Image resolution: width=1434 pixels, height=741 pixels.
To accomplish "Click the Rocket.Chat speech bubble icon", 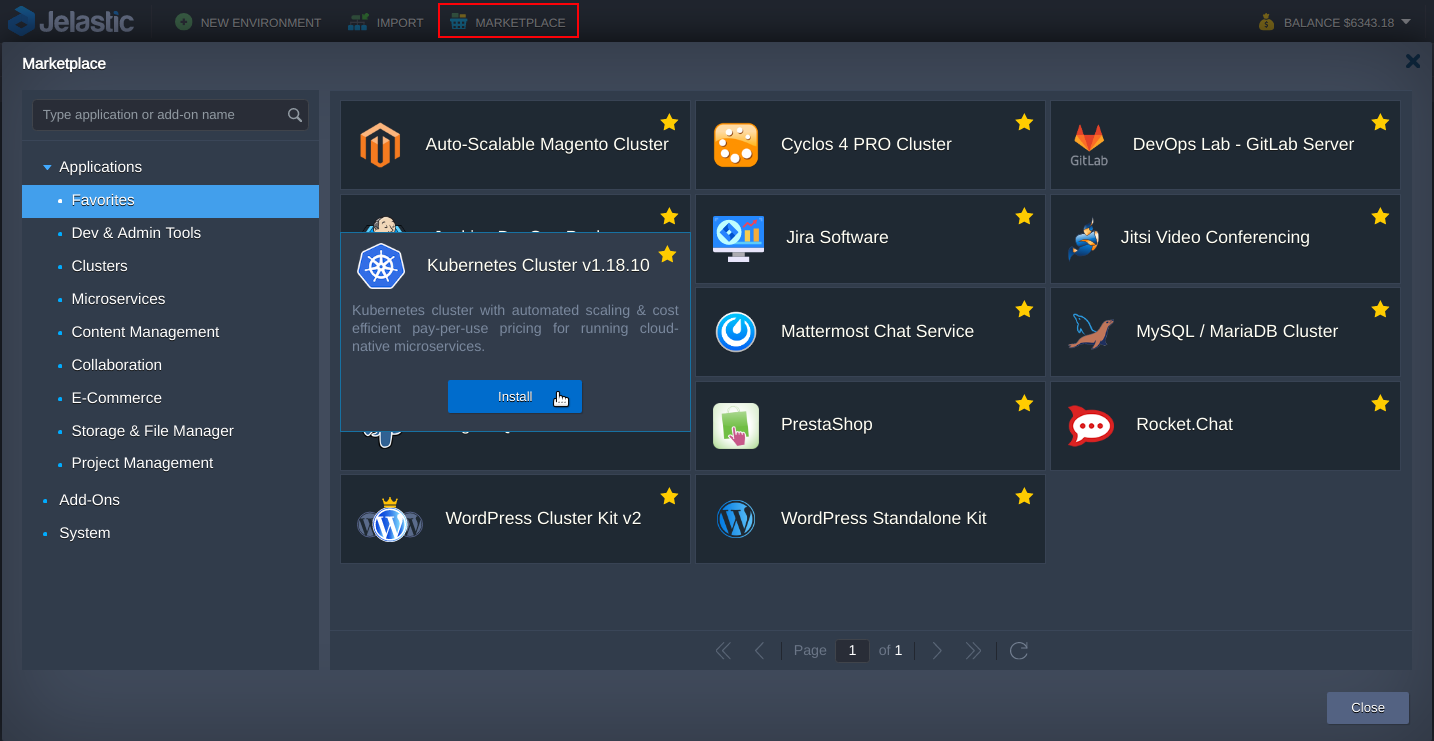I will click(x=1091, y=426).
